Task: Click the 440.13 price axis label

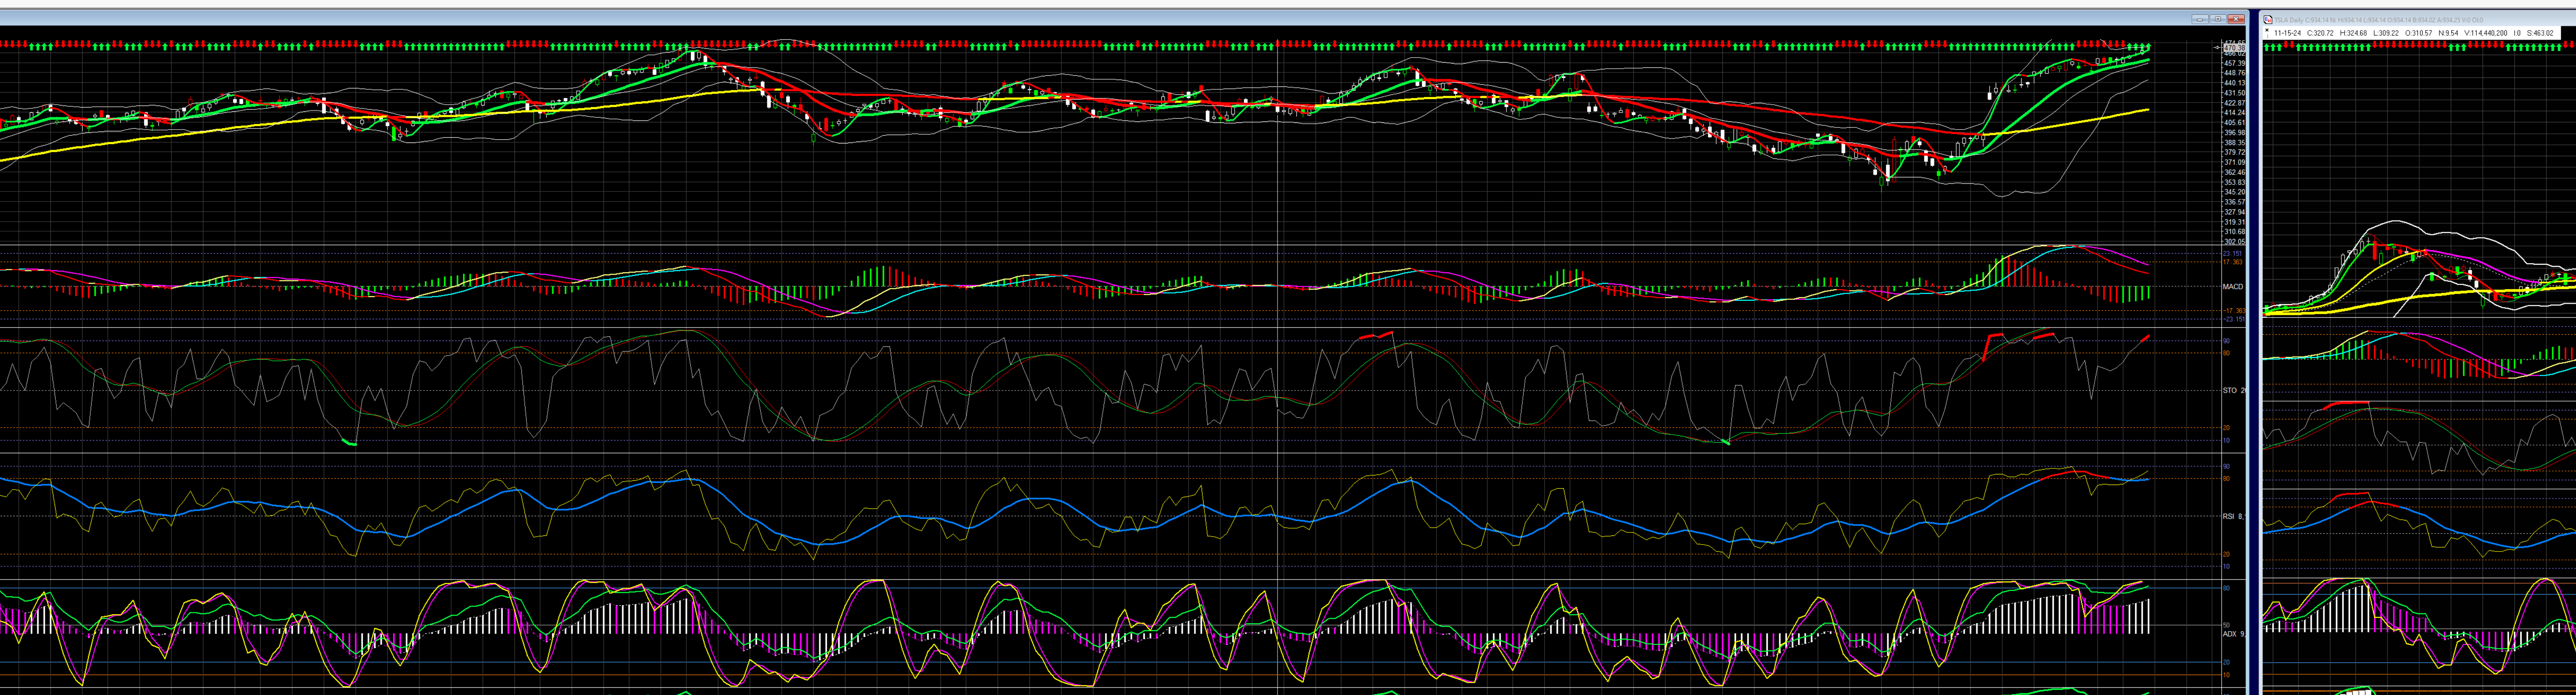Action: click(2235, 83)
